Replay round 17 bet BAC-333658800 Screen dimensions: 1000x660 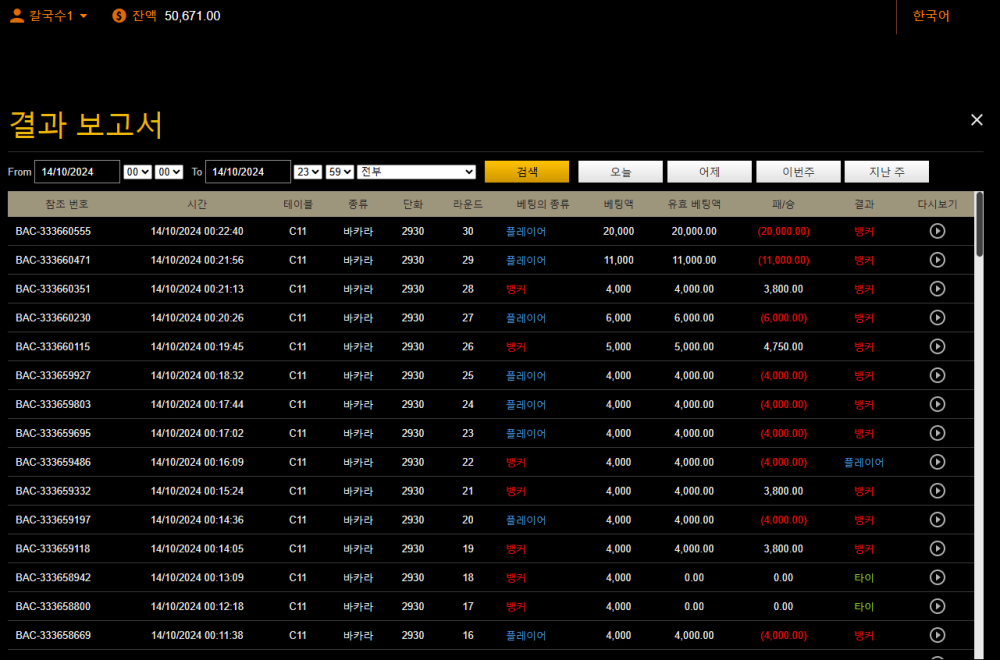[937, 606]
